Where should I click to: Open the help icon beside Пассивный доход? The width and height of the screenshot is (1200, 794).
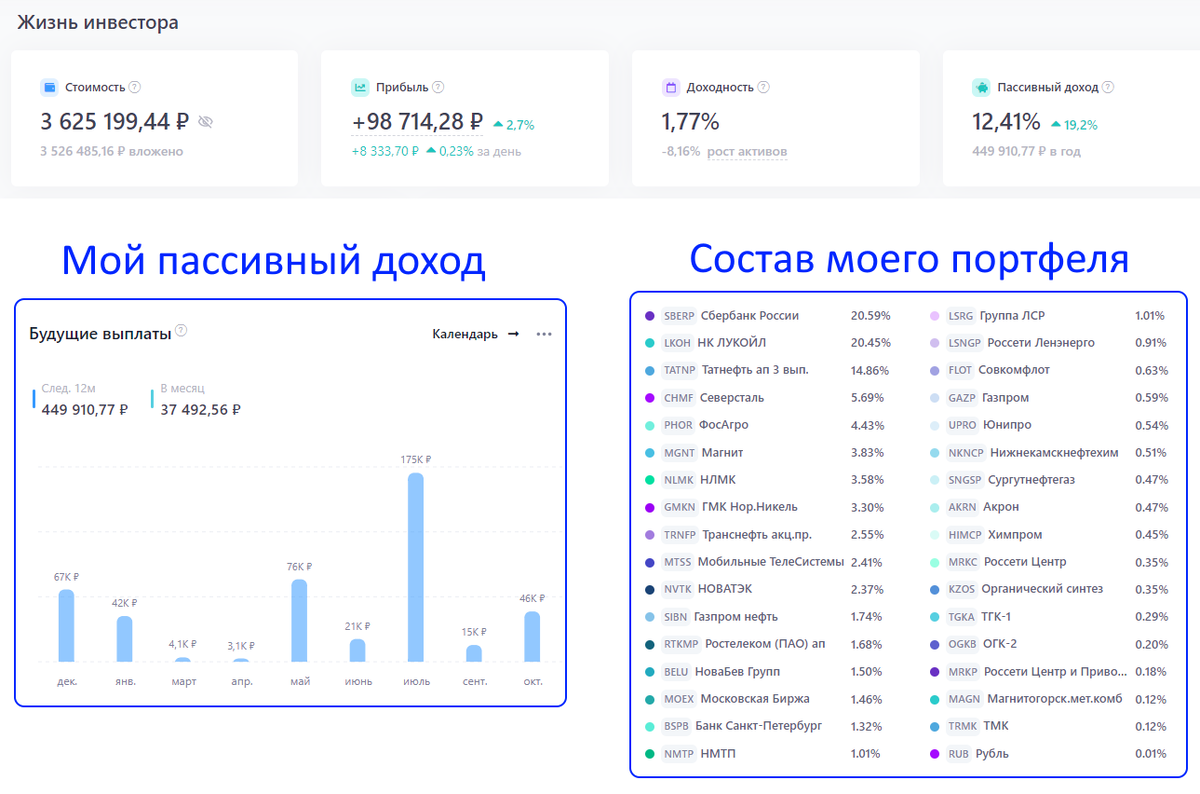tap(1107, 87)
